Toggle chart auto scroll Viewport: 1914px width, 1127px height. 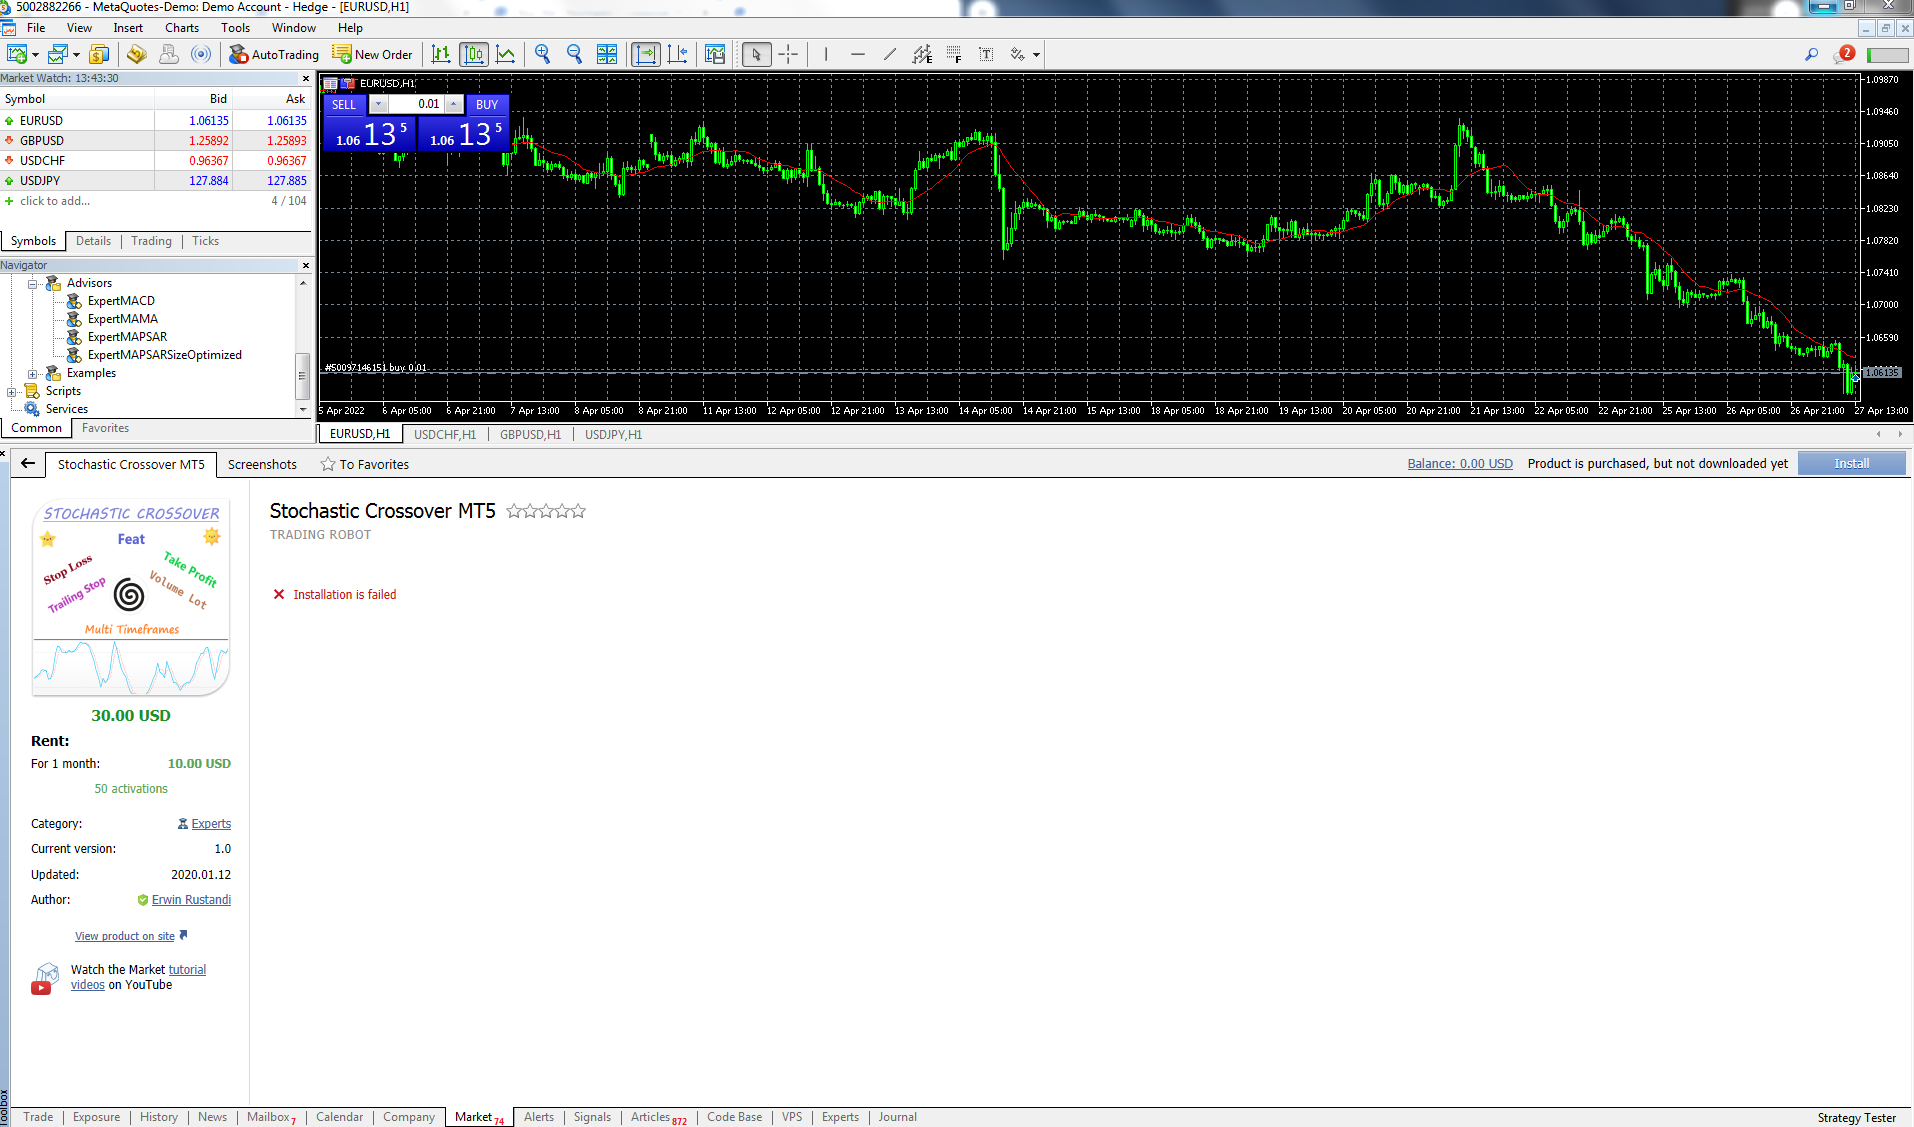(646, 54)
